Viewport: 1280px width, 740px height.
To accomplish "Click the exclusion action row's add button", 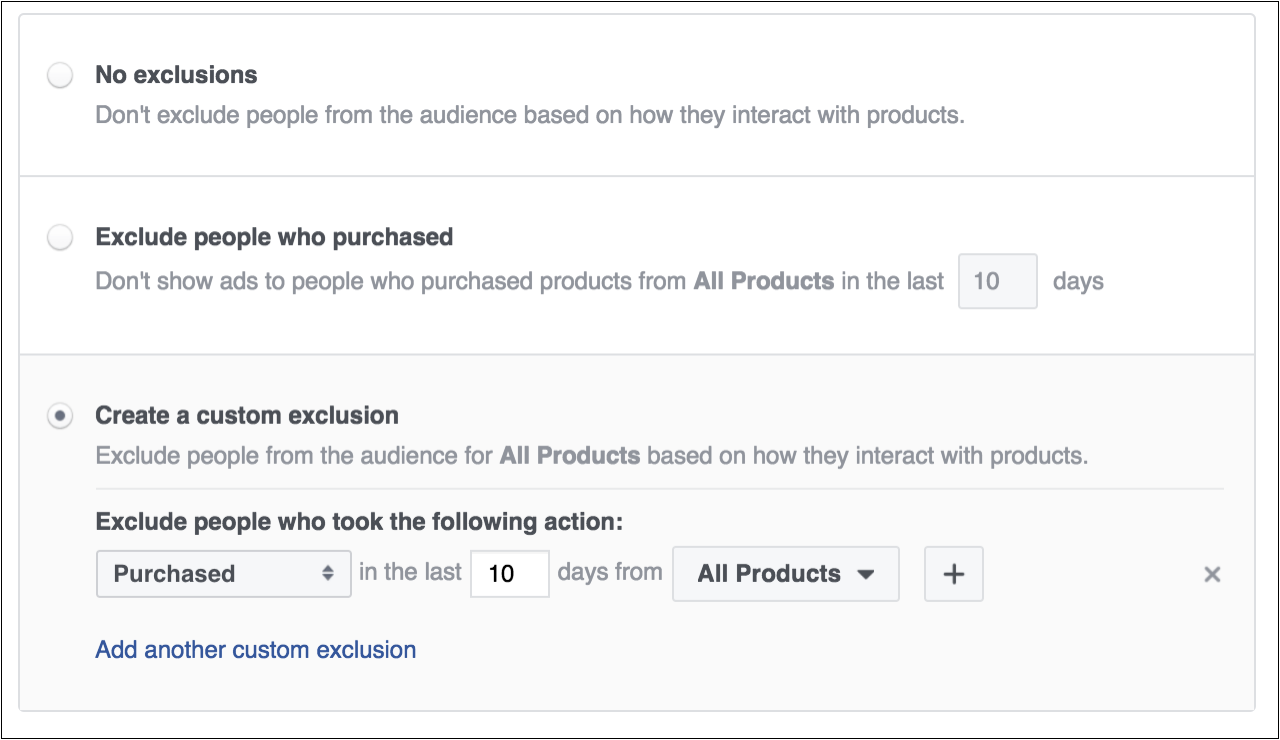I will pos(953,573).
